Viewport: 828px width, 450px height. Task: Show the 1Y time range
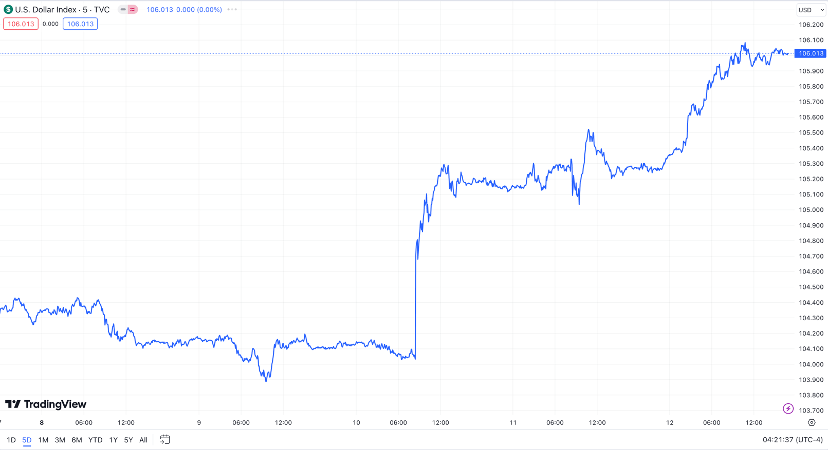click(x=113, y=439)
